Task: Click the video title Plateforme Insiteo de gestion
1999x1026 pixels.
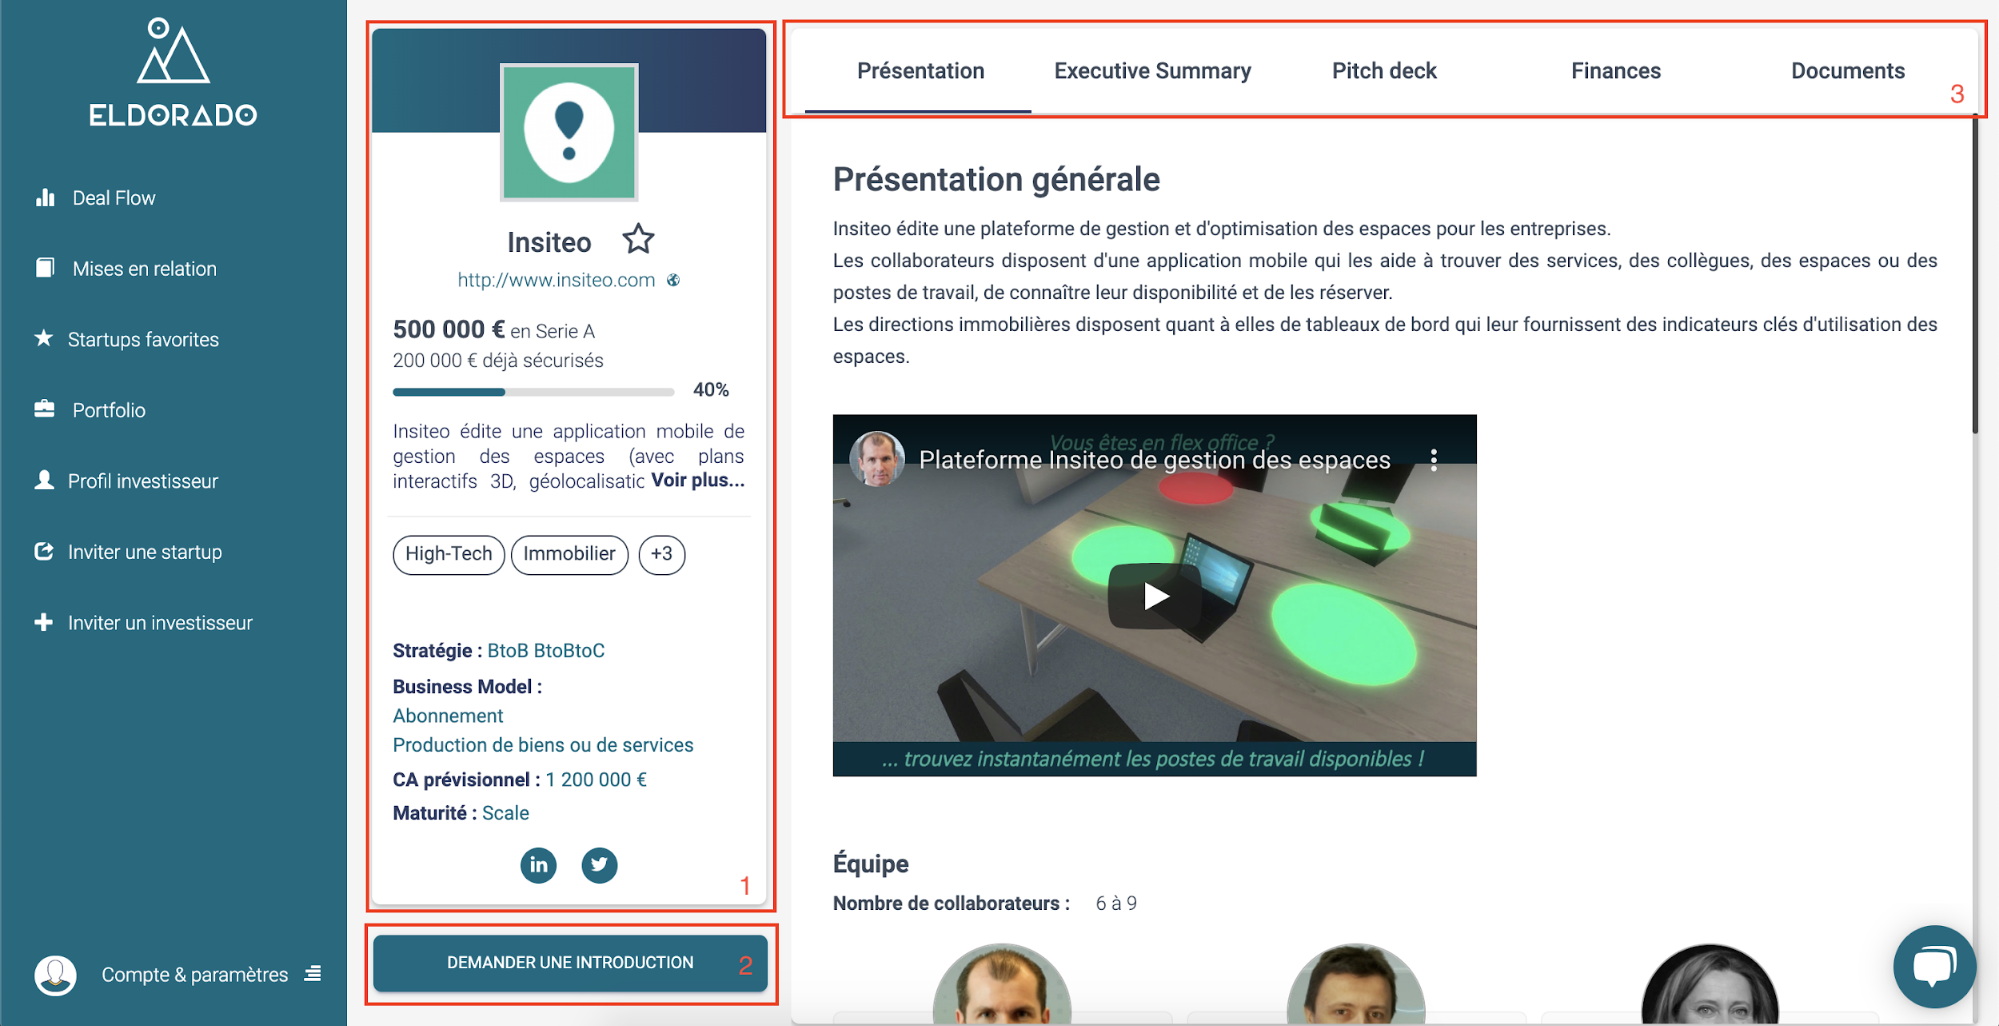Action: click(x=1154, y=460)
